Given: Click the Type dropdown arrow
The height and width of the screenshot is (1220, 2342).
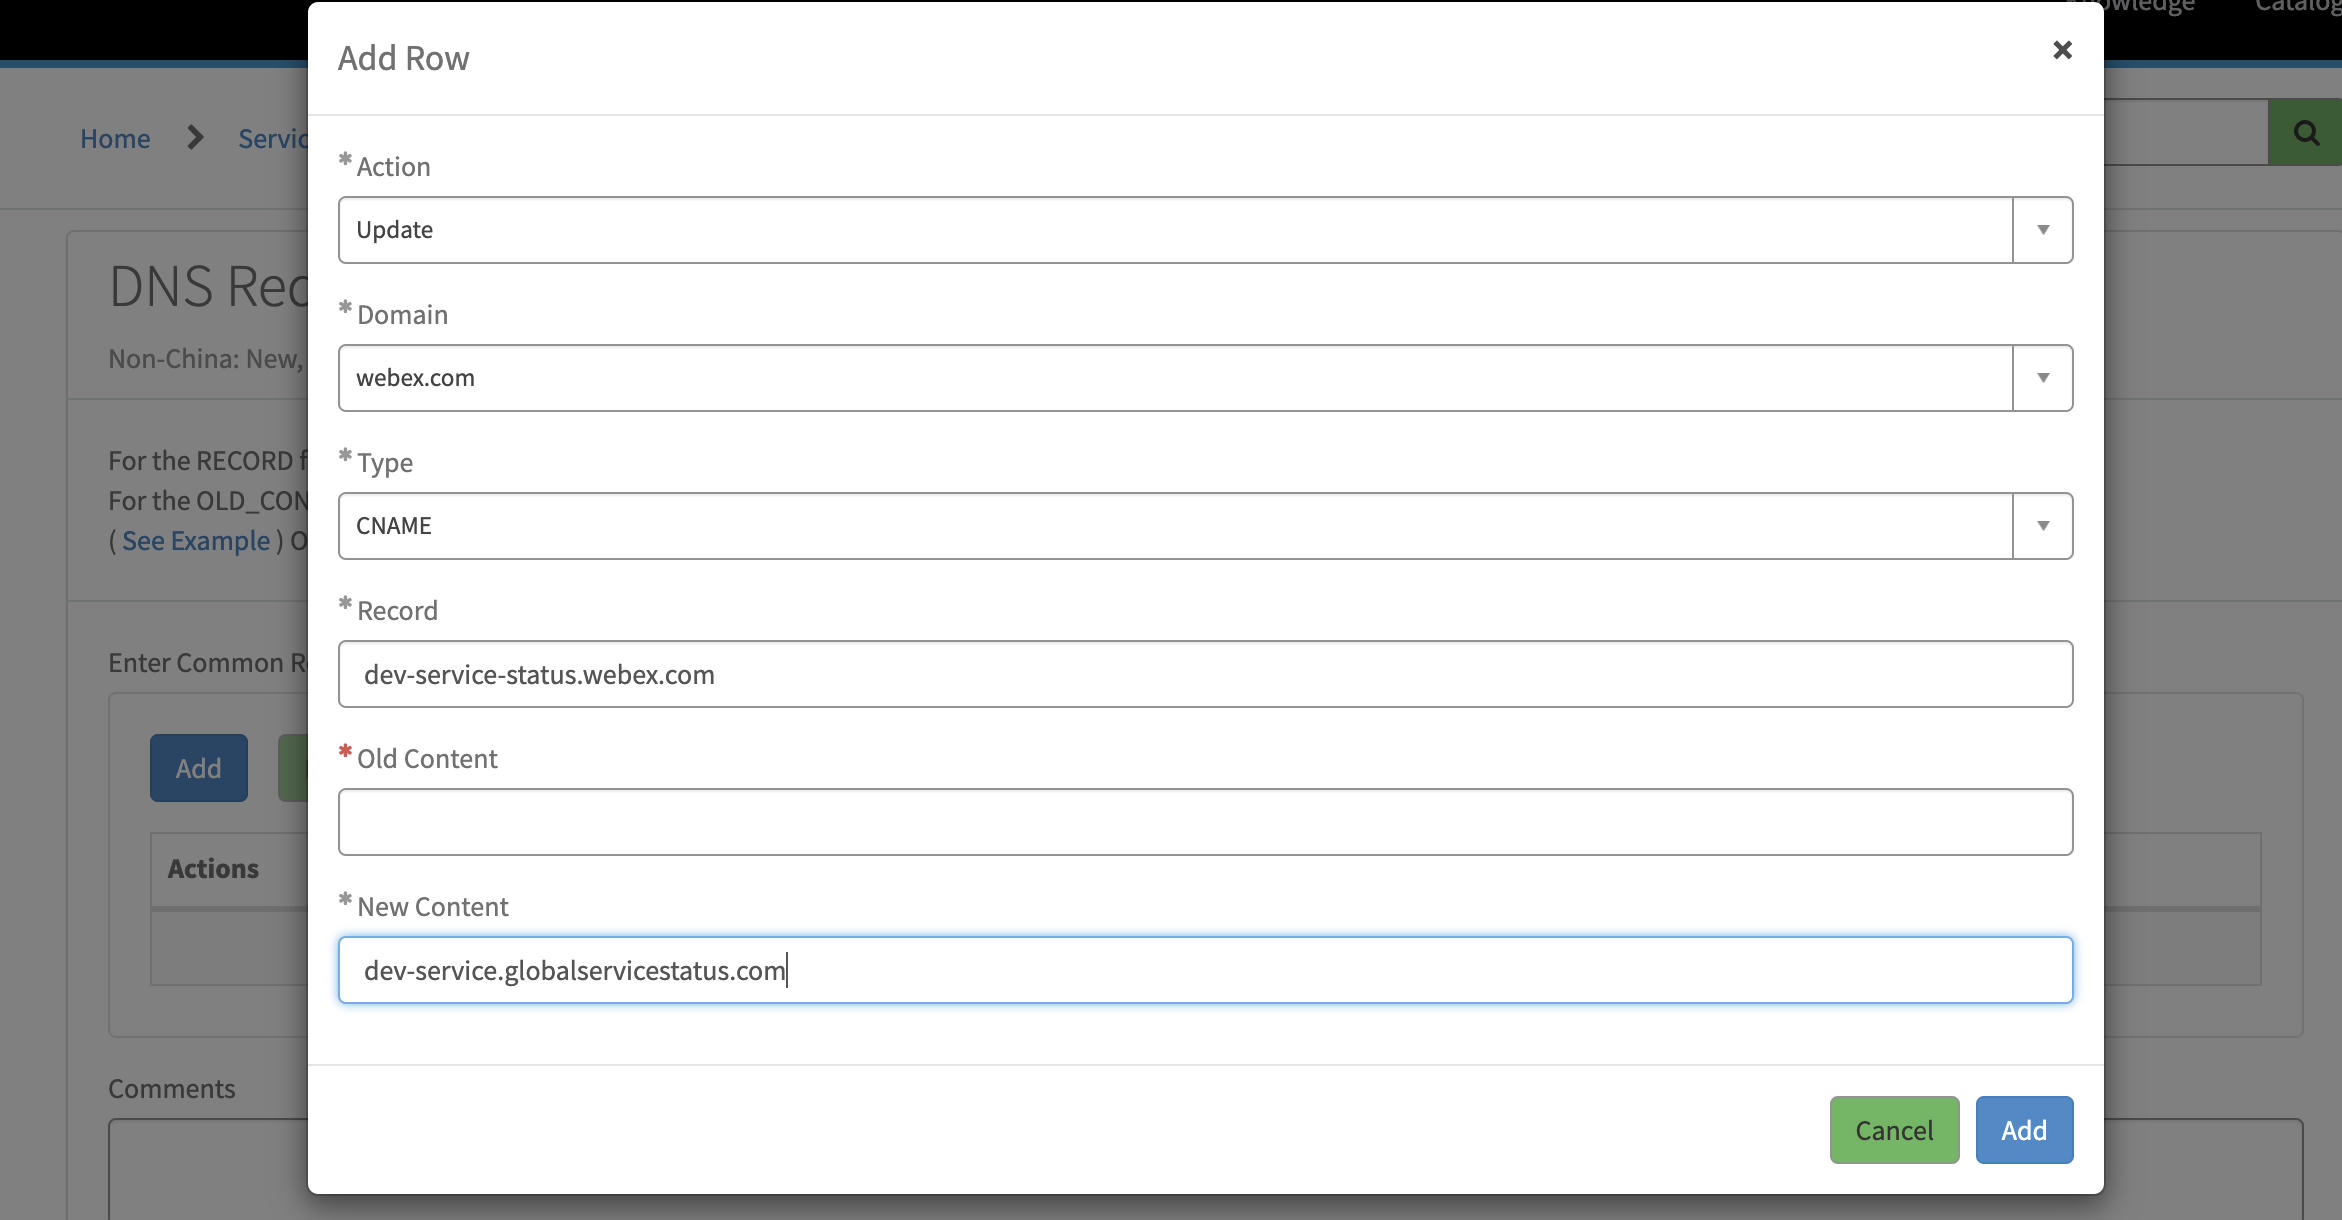Looking at the screenshot, I should coord(2043,526).
